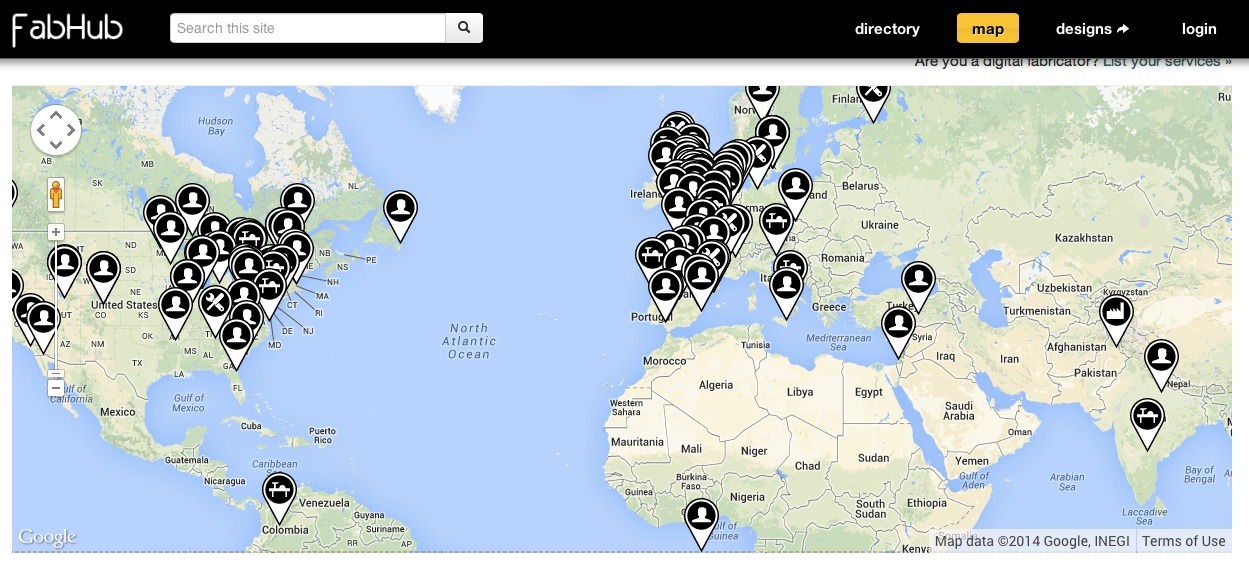This screenshot has height=565, width=1249.
Task: Click the tools marker over Finland
Action: pos(873,91)
